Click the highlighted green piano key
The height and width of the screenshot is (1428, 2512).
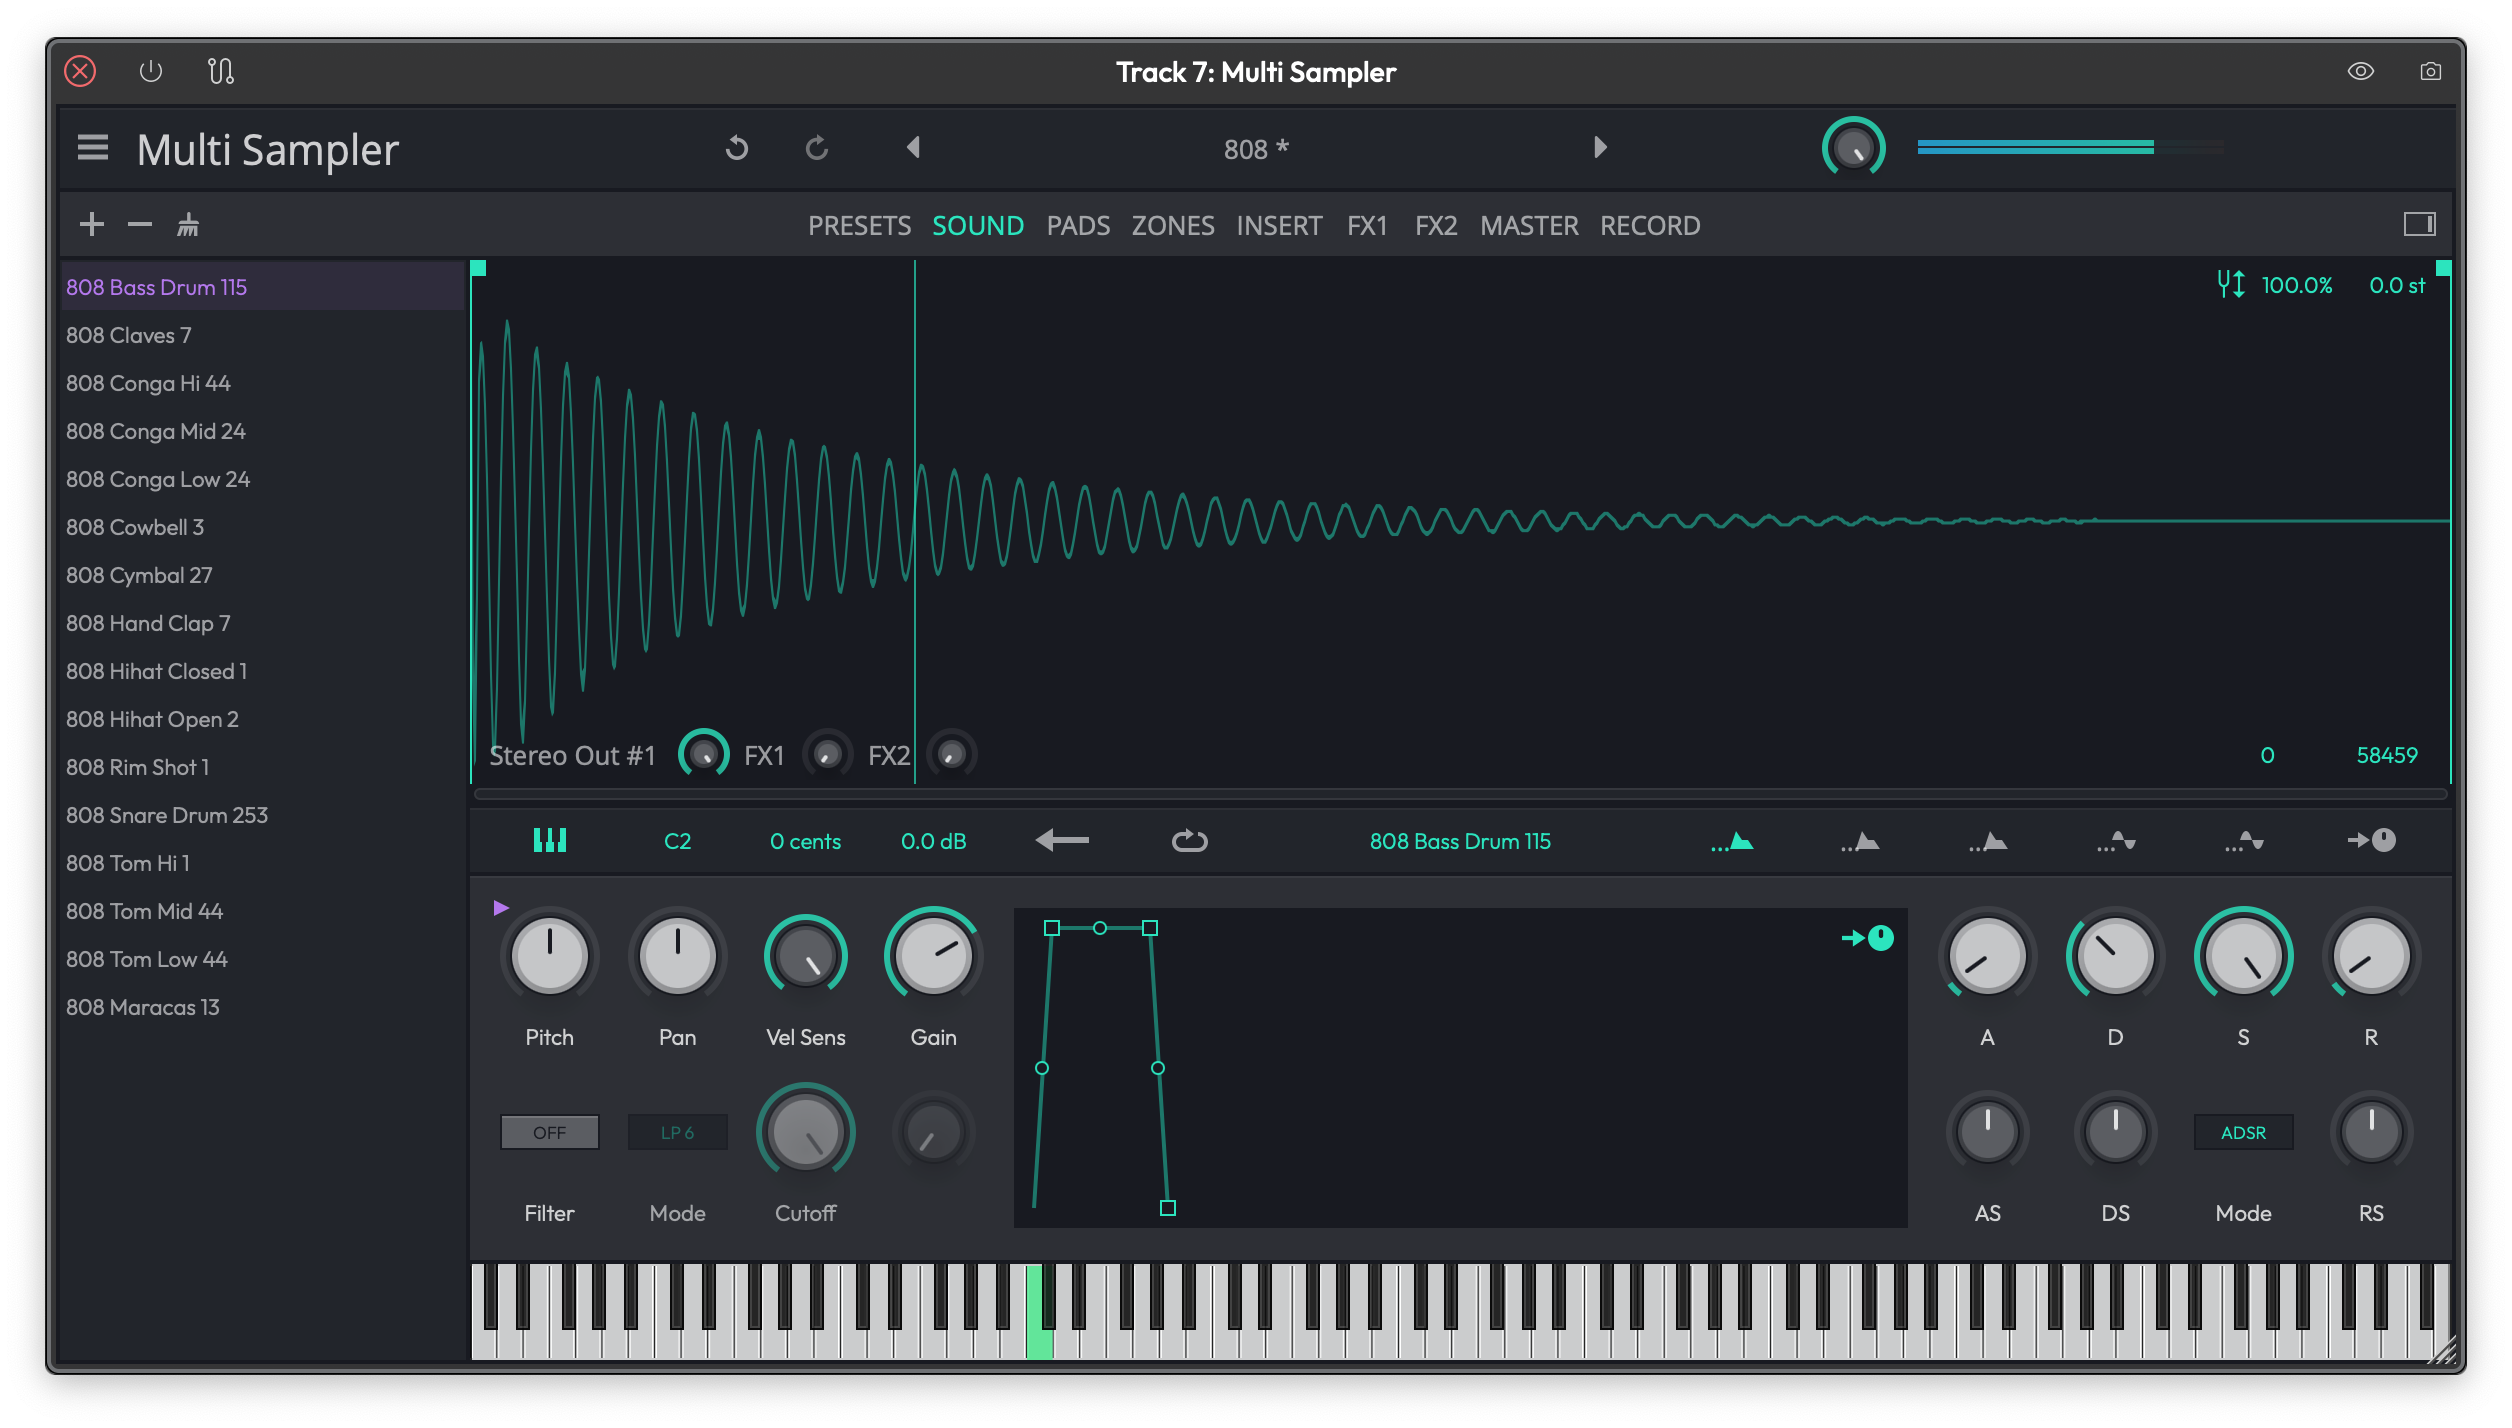pyautogui.click(x=1040, y=1312)
